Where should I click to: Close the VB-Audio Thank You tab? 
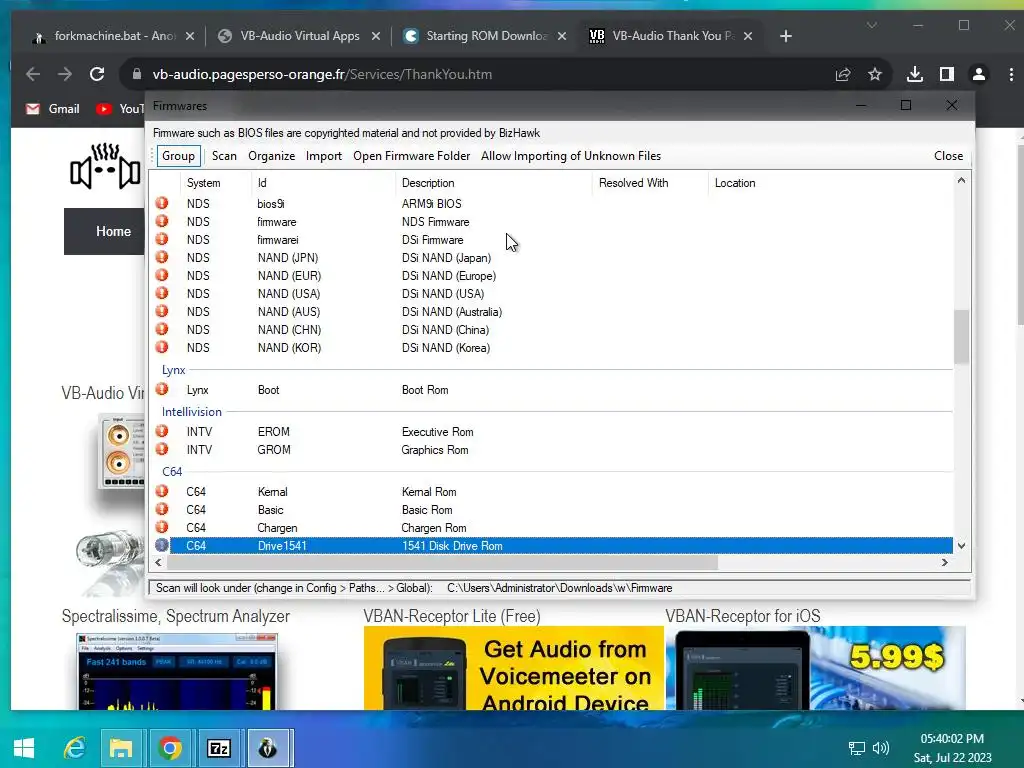[748, 36]
